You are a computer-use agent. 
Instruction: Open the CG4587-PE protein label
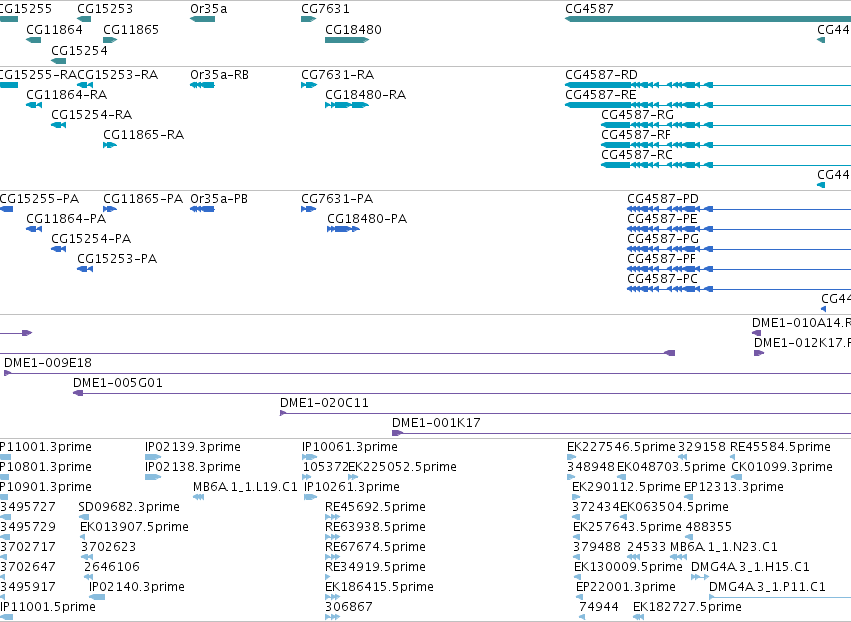pyautogui.click(x=662, y=219)
